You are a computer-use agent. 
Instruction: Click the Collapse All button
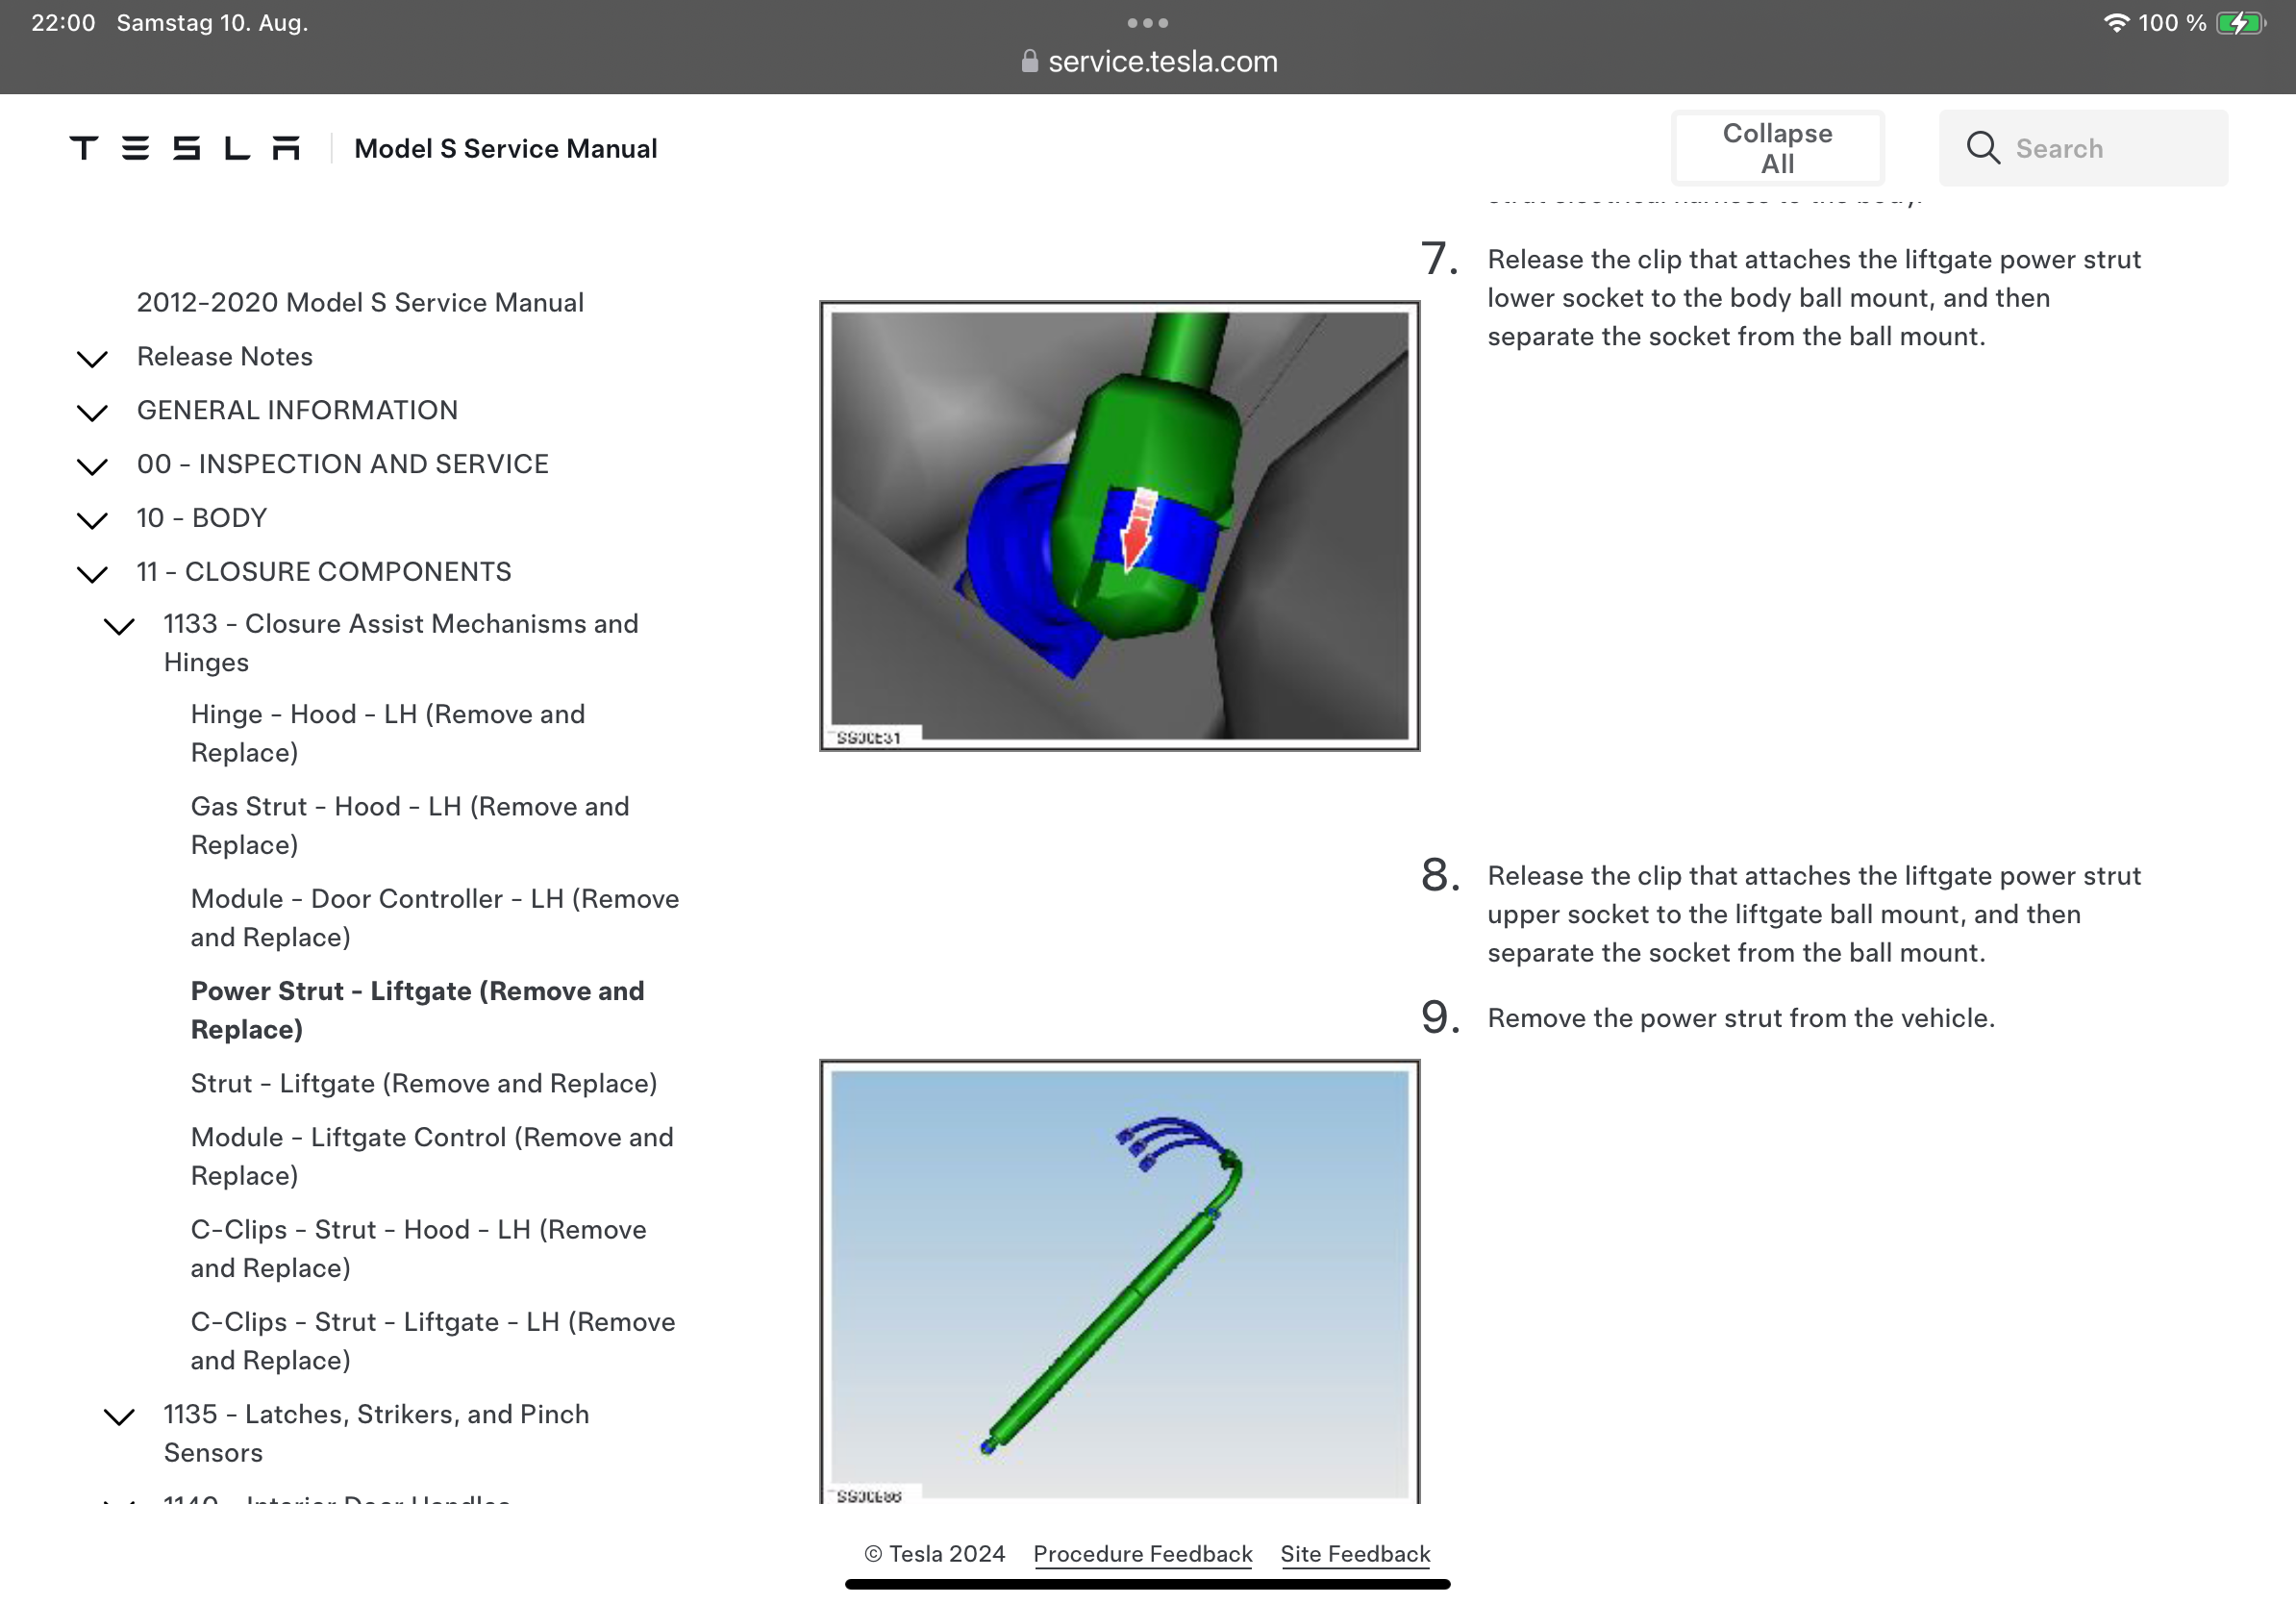(x=1777, y=148)
